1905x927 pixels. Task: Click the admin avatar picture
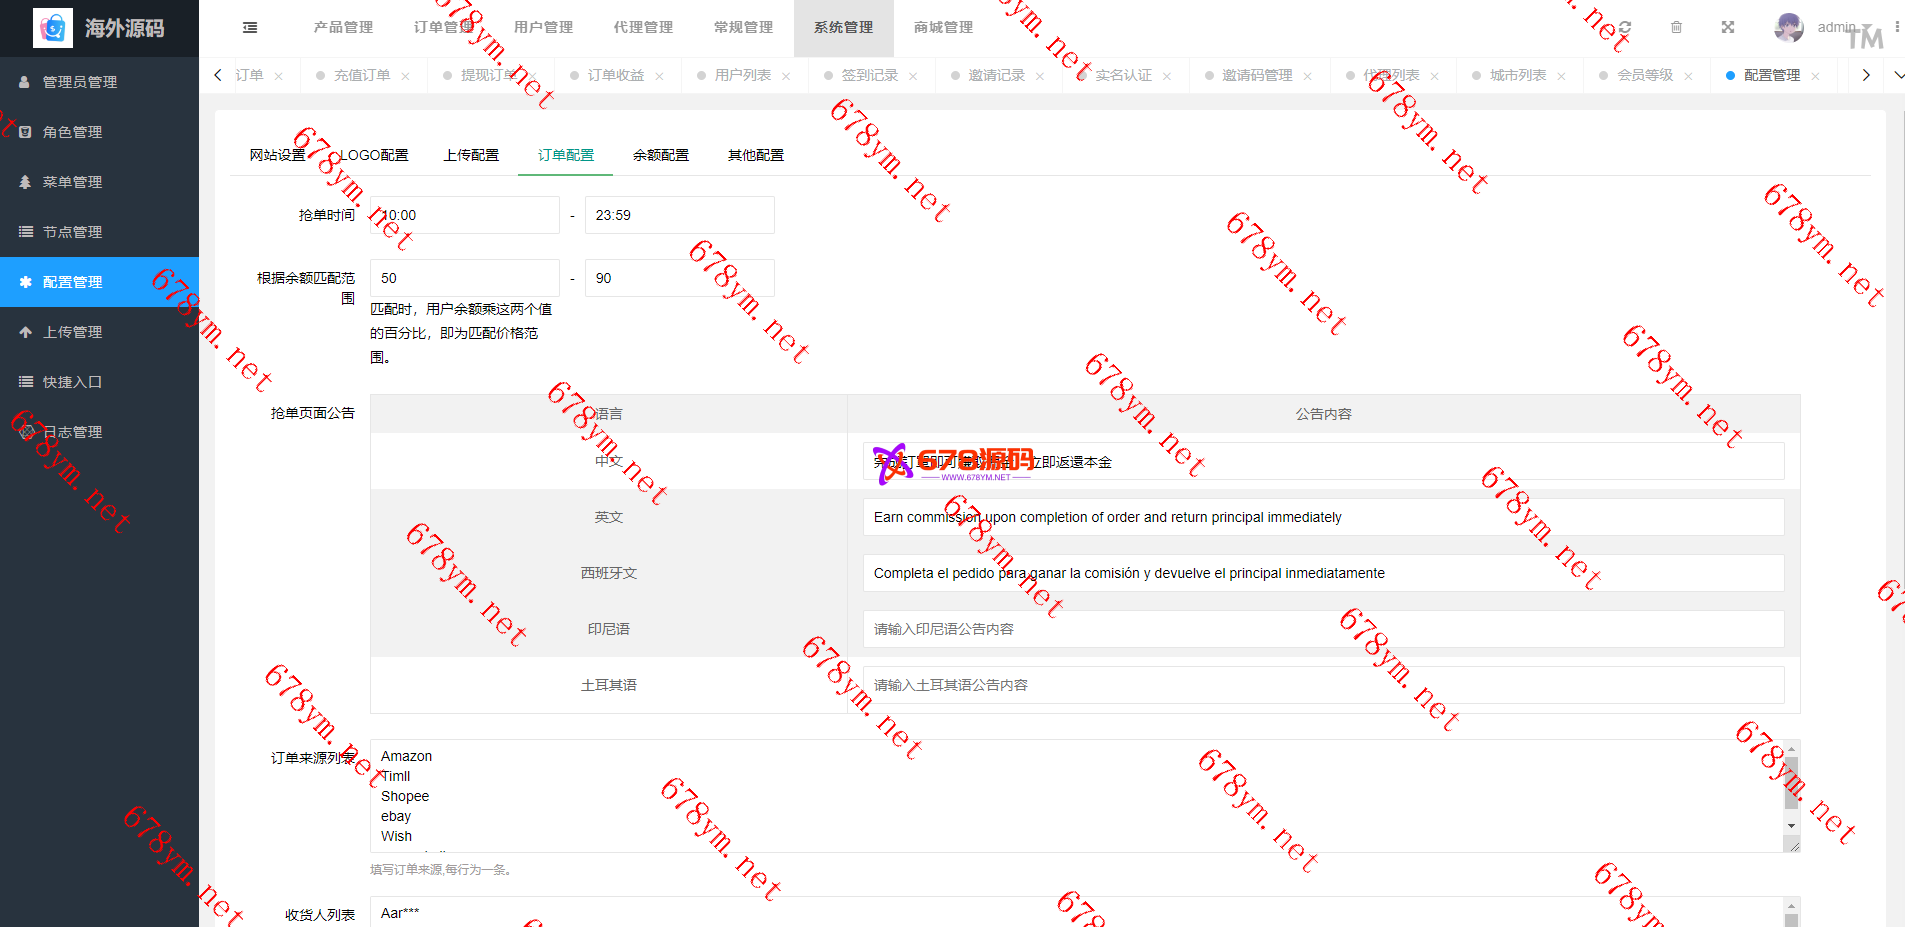coord(1788,28)
